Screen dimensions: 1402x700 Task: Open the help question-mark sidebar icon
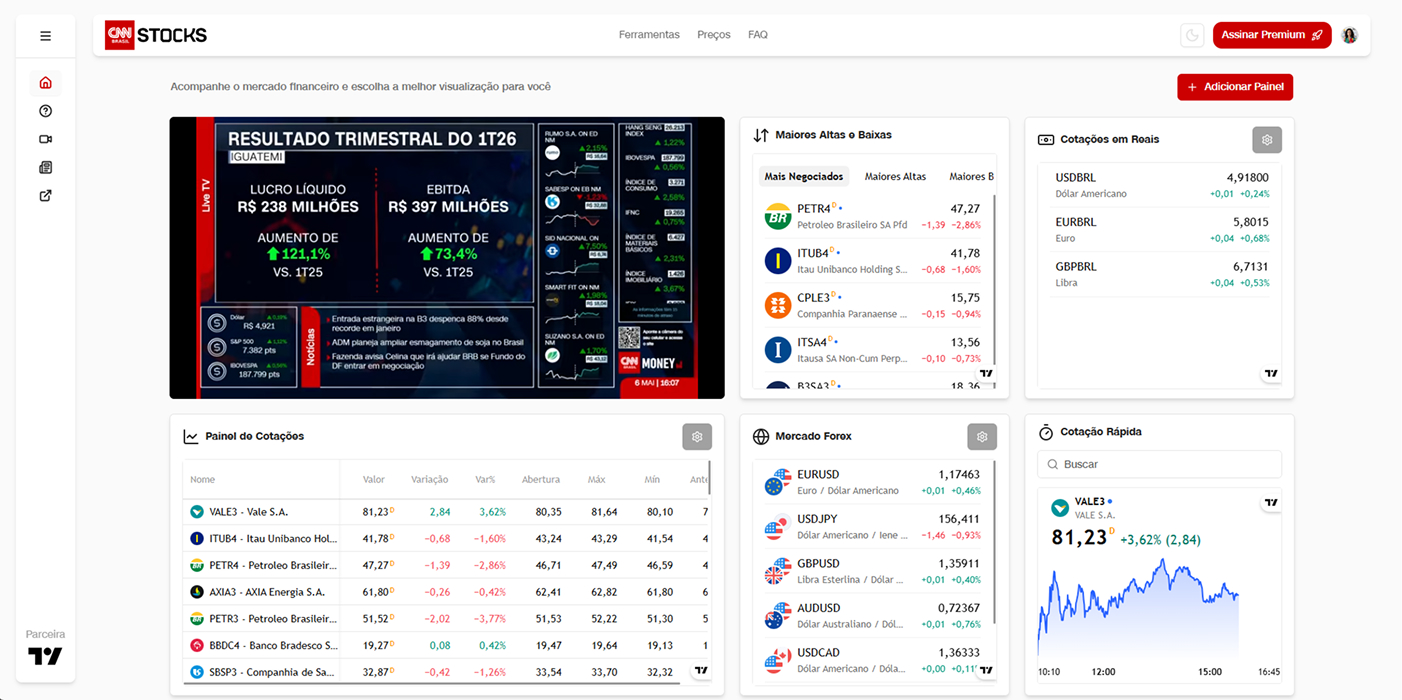coord(45,111)
